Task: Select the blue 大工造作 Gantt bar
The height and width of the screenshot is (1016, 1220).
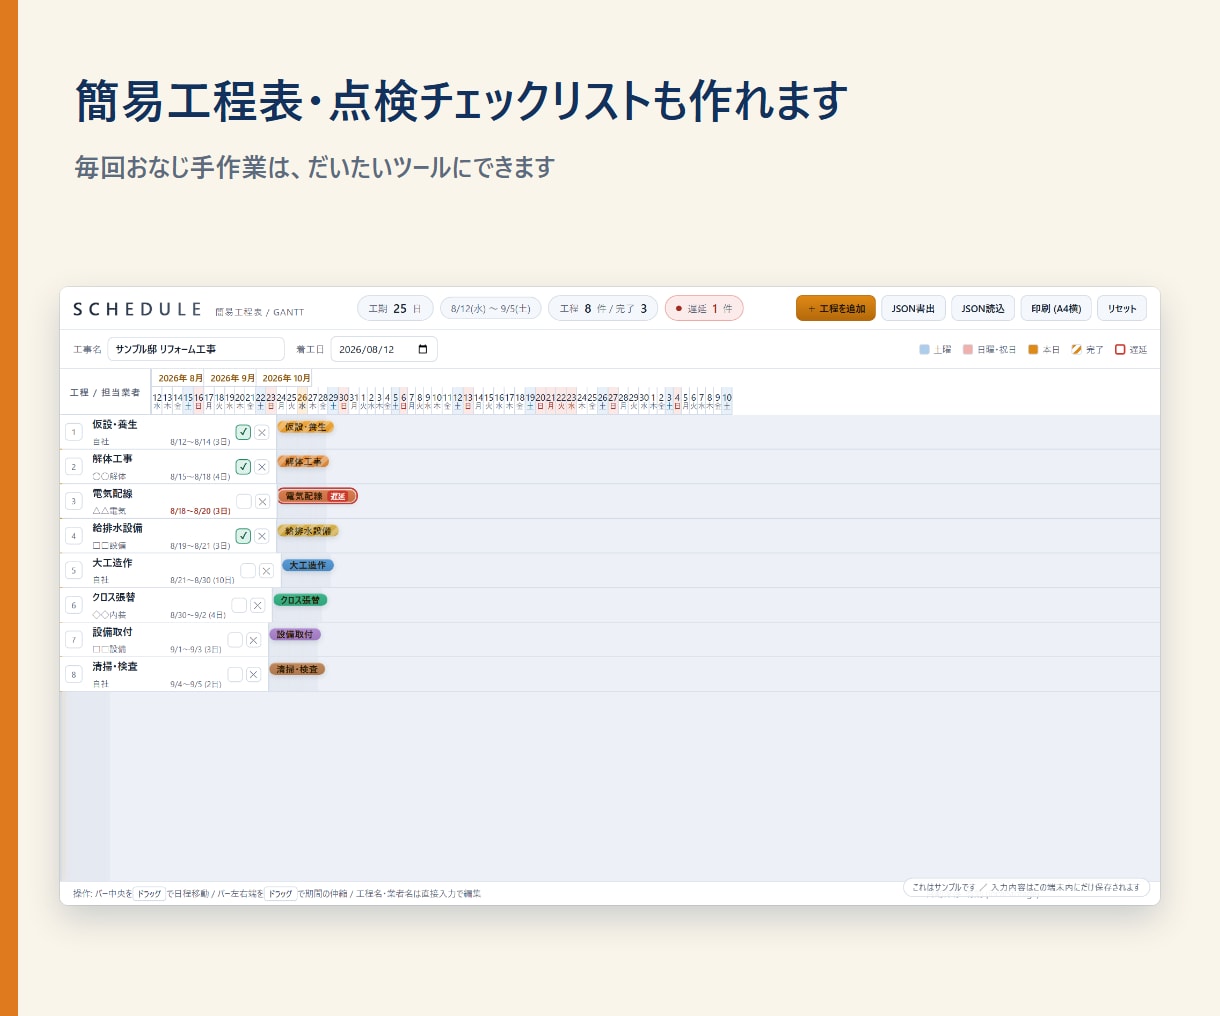Action: pos(308,565)
